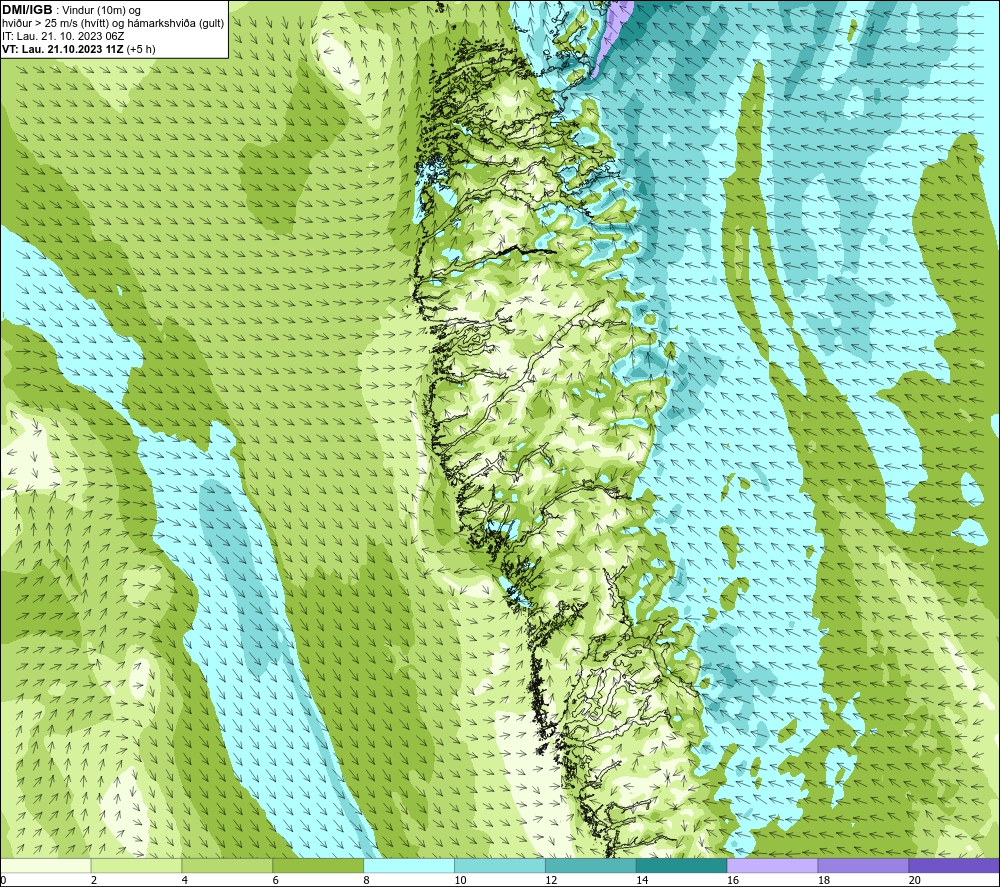The width and height of the screenshot is (1000, 887).
Task: Click the 10–12 m/s cyan legend swatch
Action: (x=500, y=865)
